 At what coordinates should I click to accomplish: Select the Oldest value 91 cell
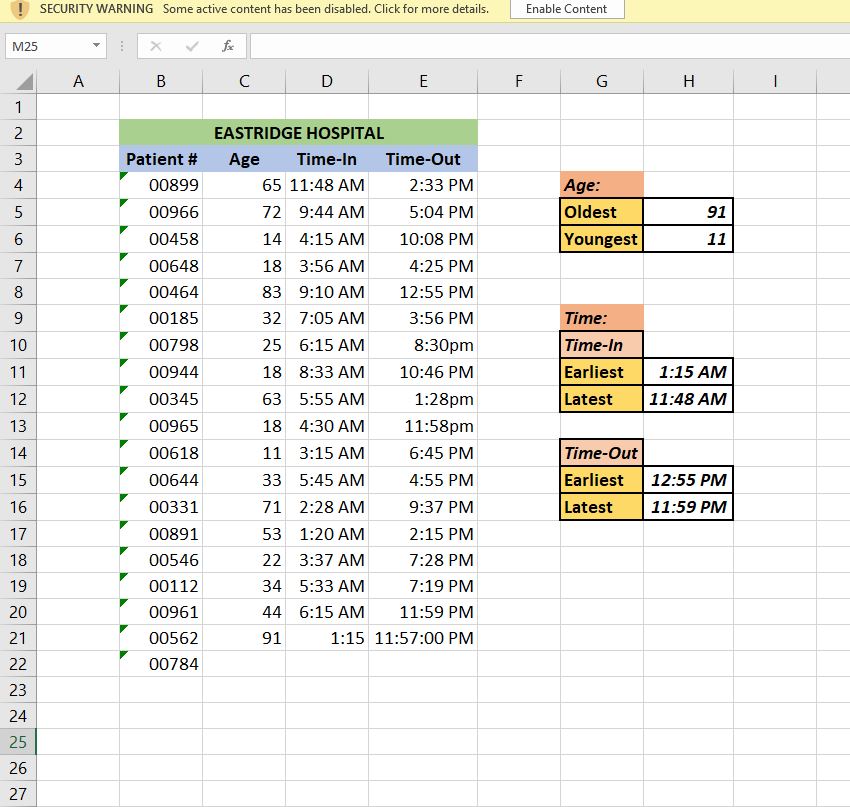688,212
